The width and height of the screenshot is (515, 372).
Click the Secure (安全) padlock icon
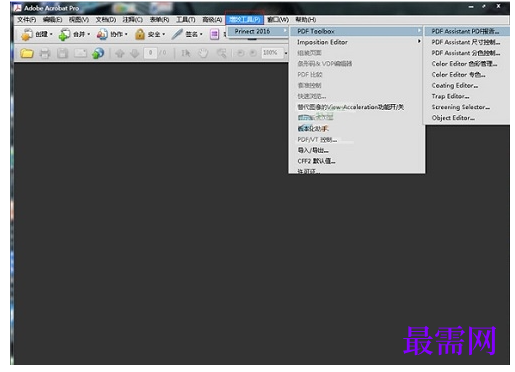[140, 34]
